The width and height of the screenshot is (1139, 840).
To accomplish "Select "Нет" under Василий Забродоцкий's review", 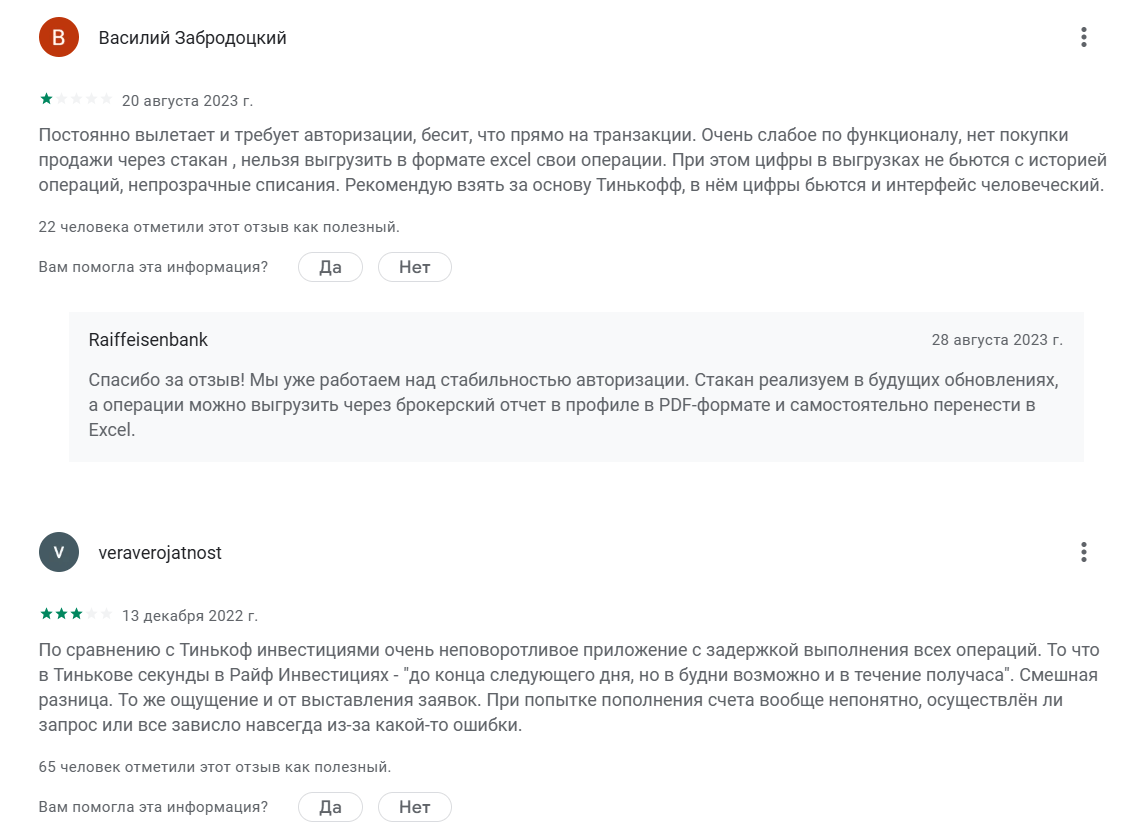I will pos(415,267).
